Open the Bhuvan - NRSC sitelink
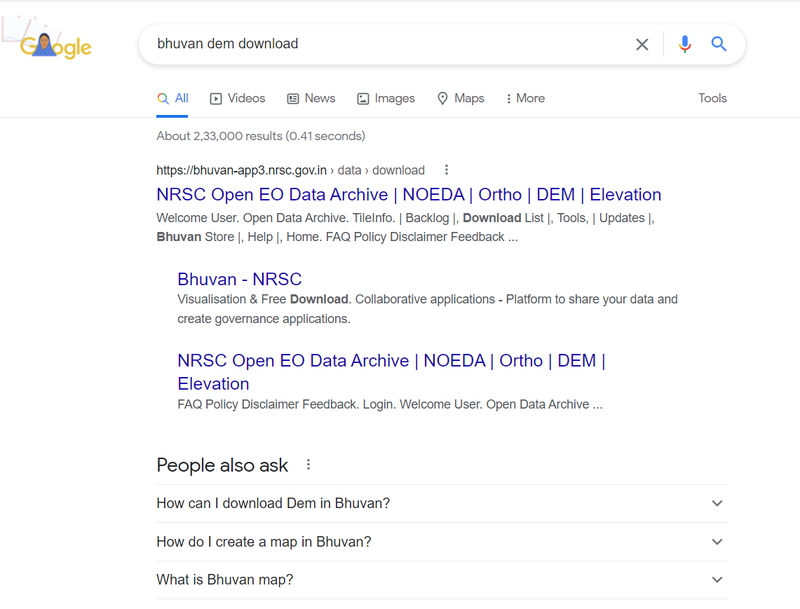The image size is (800, 609). coord(240,280)
